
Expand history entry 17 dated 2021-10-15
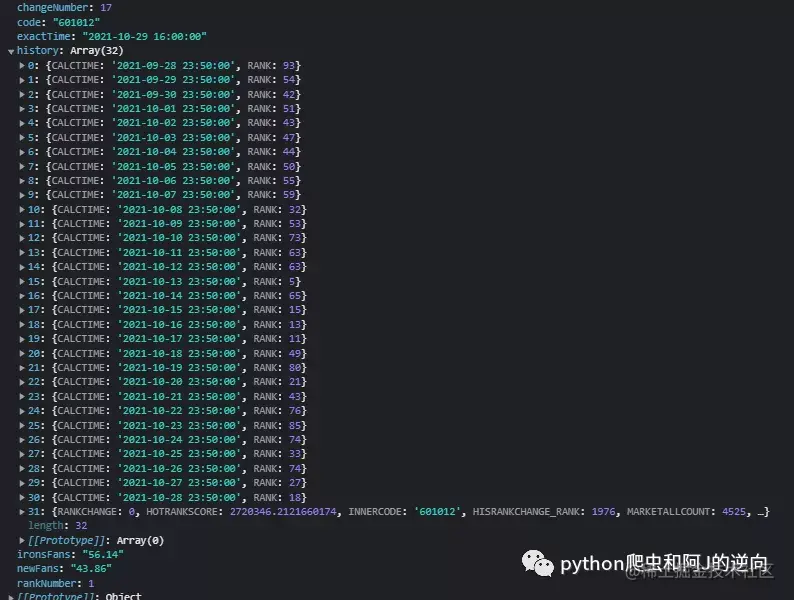(x=22, y=310)
